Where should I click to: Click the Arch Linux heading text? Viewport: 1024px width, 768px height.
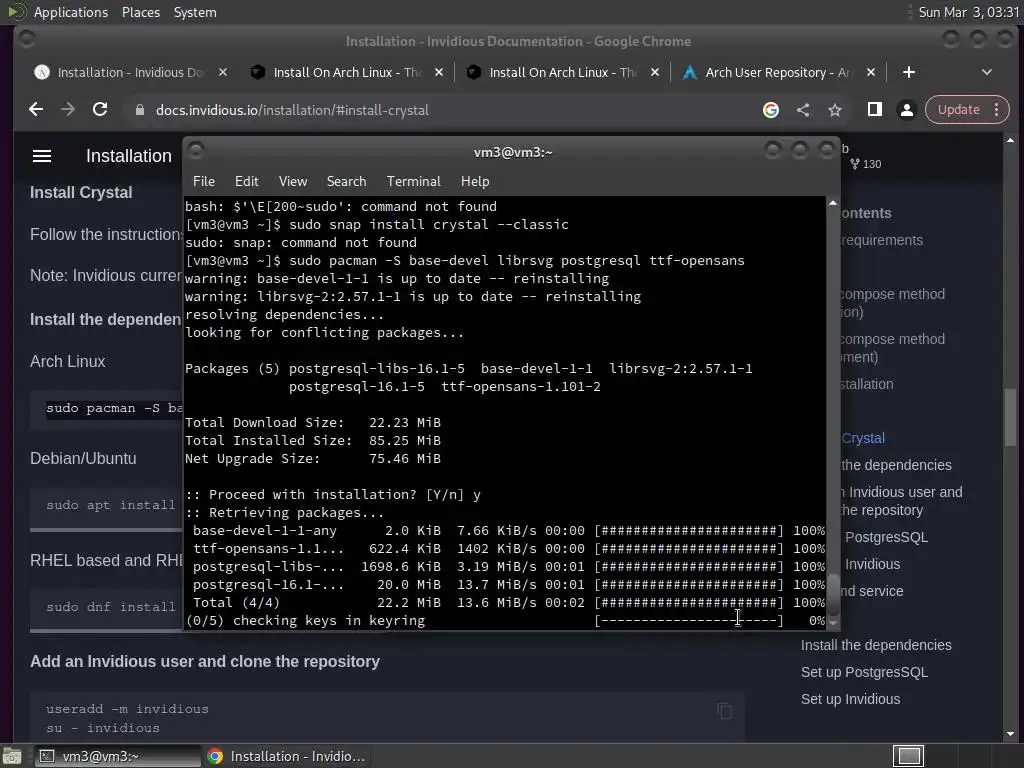67,361
